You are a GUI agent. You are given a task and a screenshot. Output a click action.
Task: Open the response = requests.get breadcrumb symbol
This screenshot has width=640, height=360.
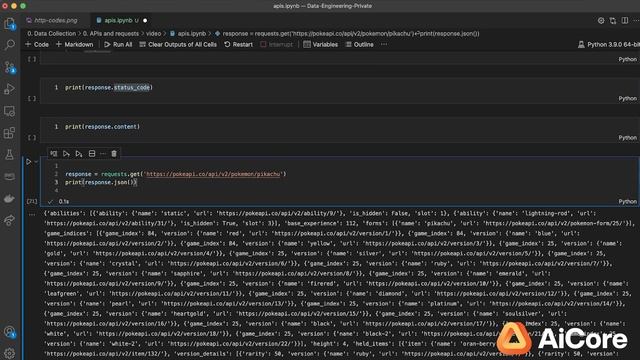click(347, 34)
